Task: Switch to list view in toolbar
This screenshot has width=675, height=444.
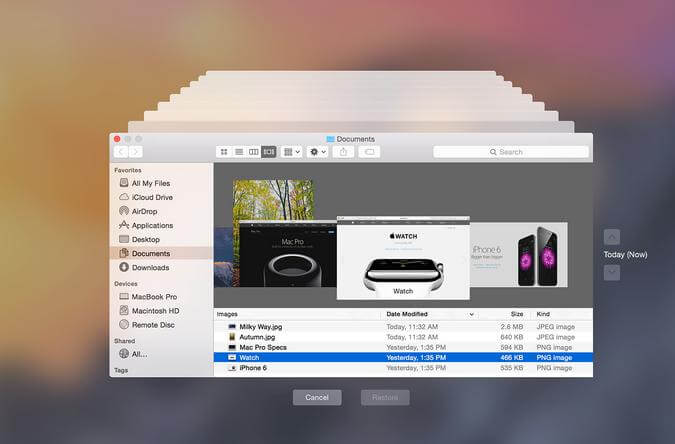Action: click(x=239, y=152)
